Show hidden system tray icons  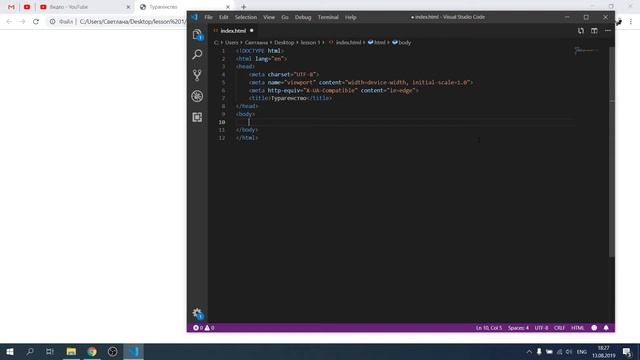pos(529,351)
